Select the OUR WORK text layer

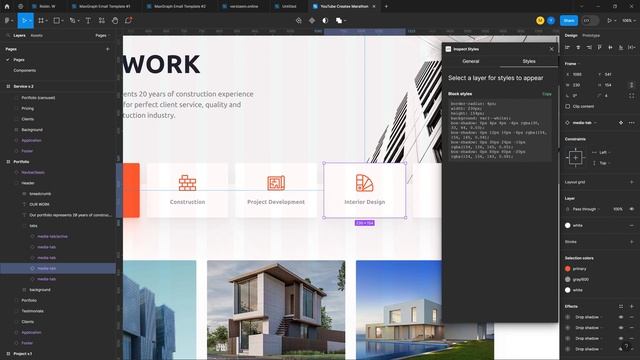40,204
